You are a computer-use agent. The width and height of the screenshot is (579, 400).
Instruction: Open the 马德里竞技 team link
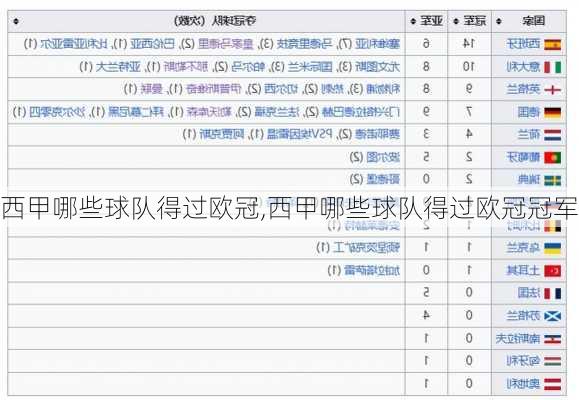click(305, 44)
